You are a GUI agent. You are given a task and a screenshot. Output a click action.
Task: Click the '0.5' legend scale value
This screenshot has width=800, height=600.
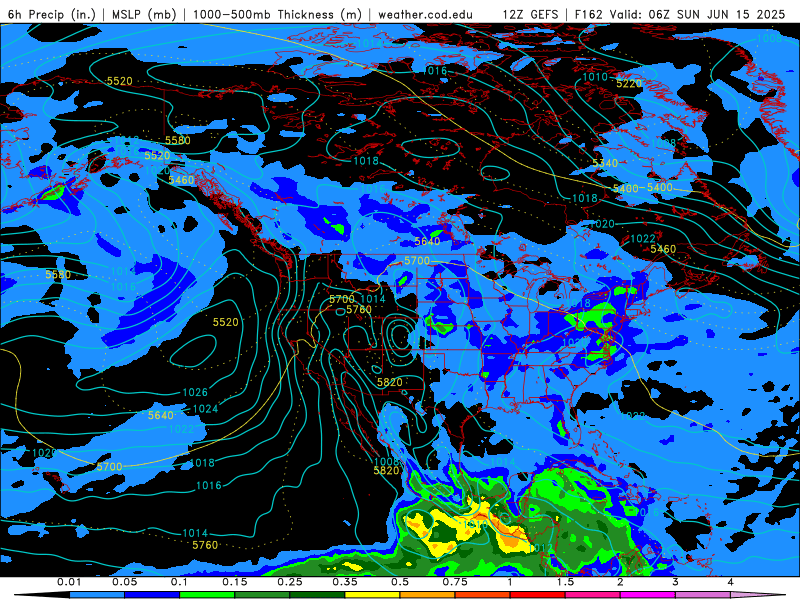click(x=400, y=582)
